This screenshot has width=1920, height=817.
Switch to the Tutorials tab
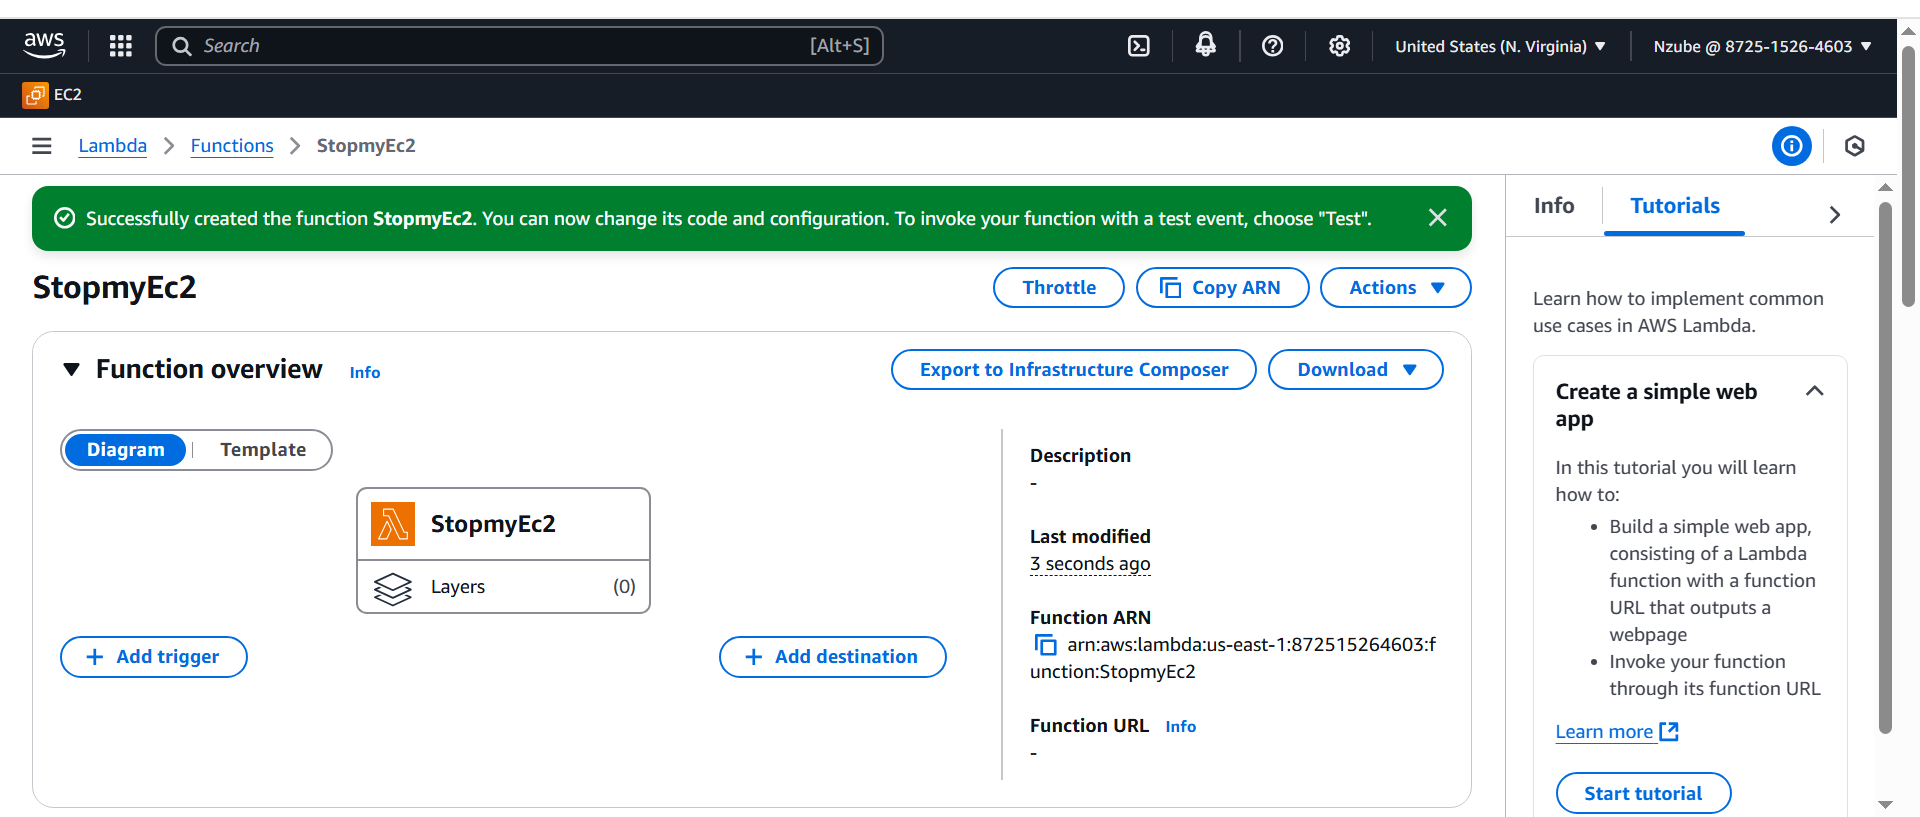pos(1674,206)
